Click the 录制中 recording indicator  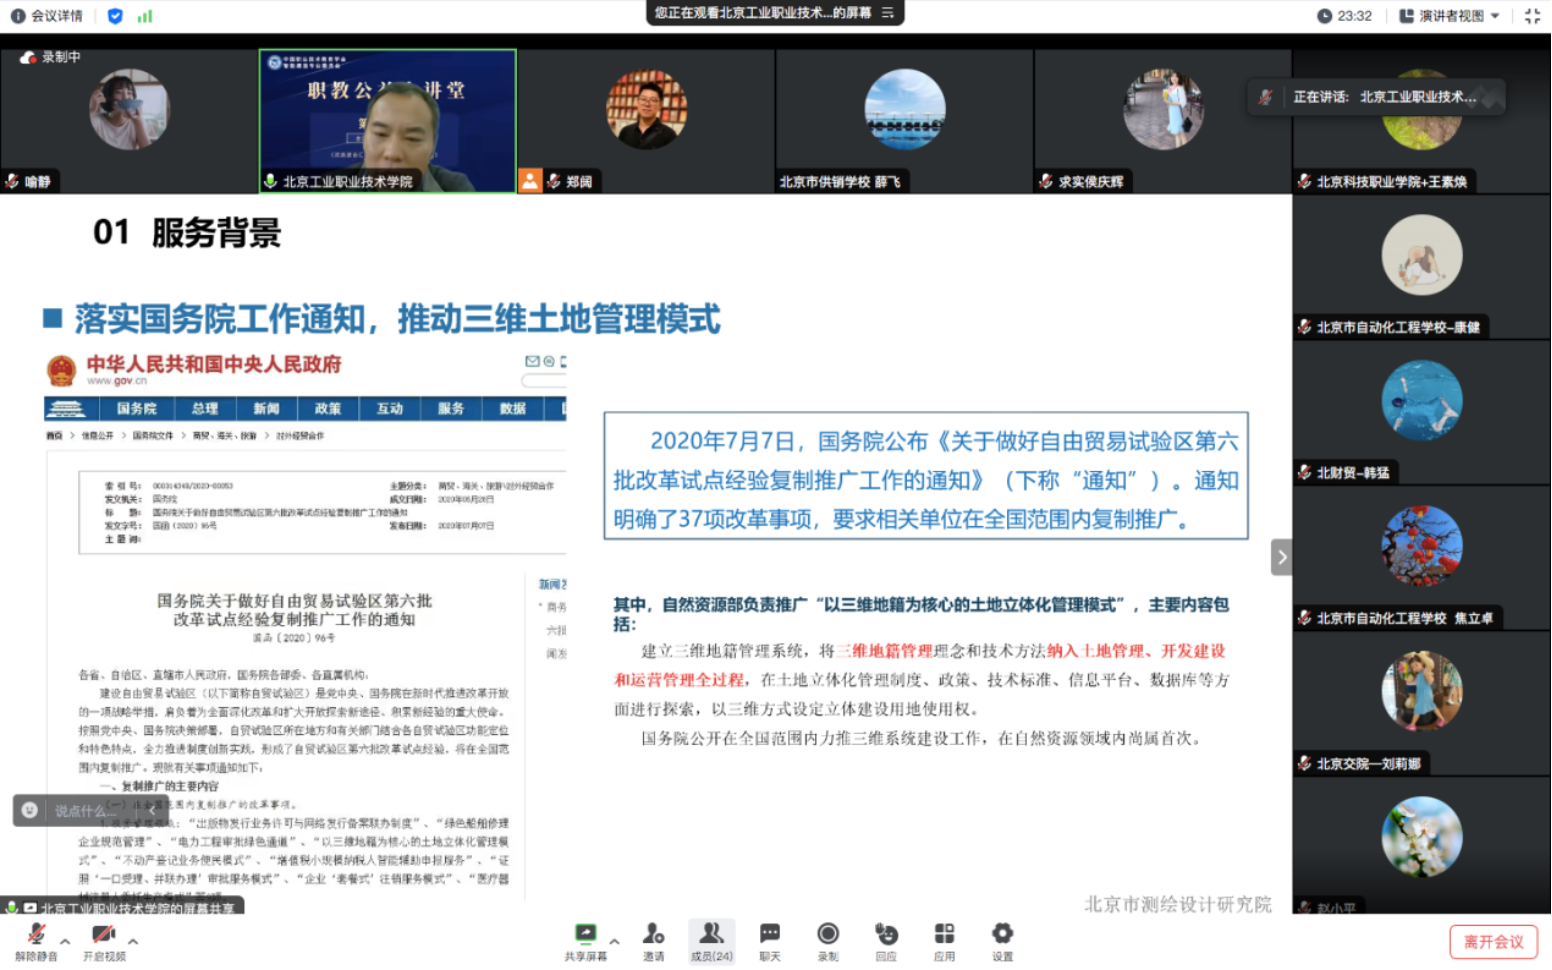click(50, 57)
